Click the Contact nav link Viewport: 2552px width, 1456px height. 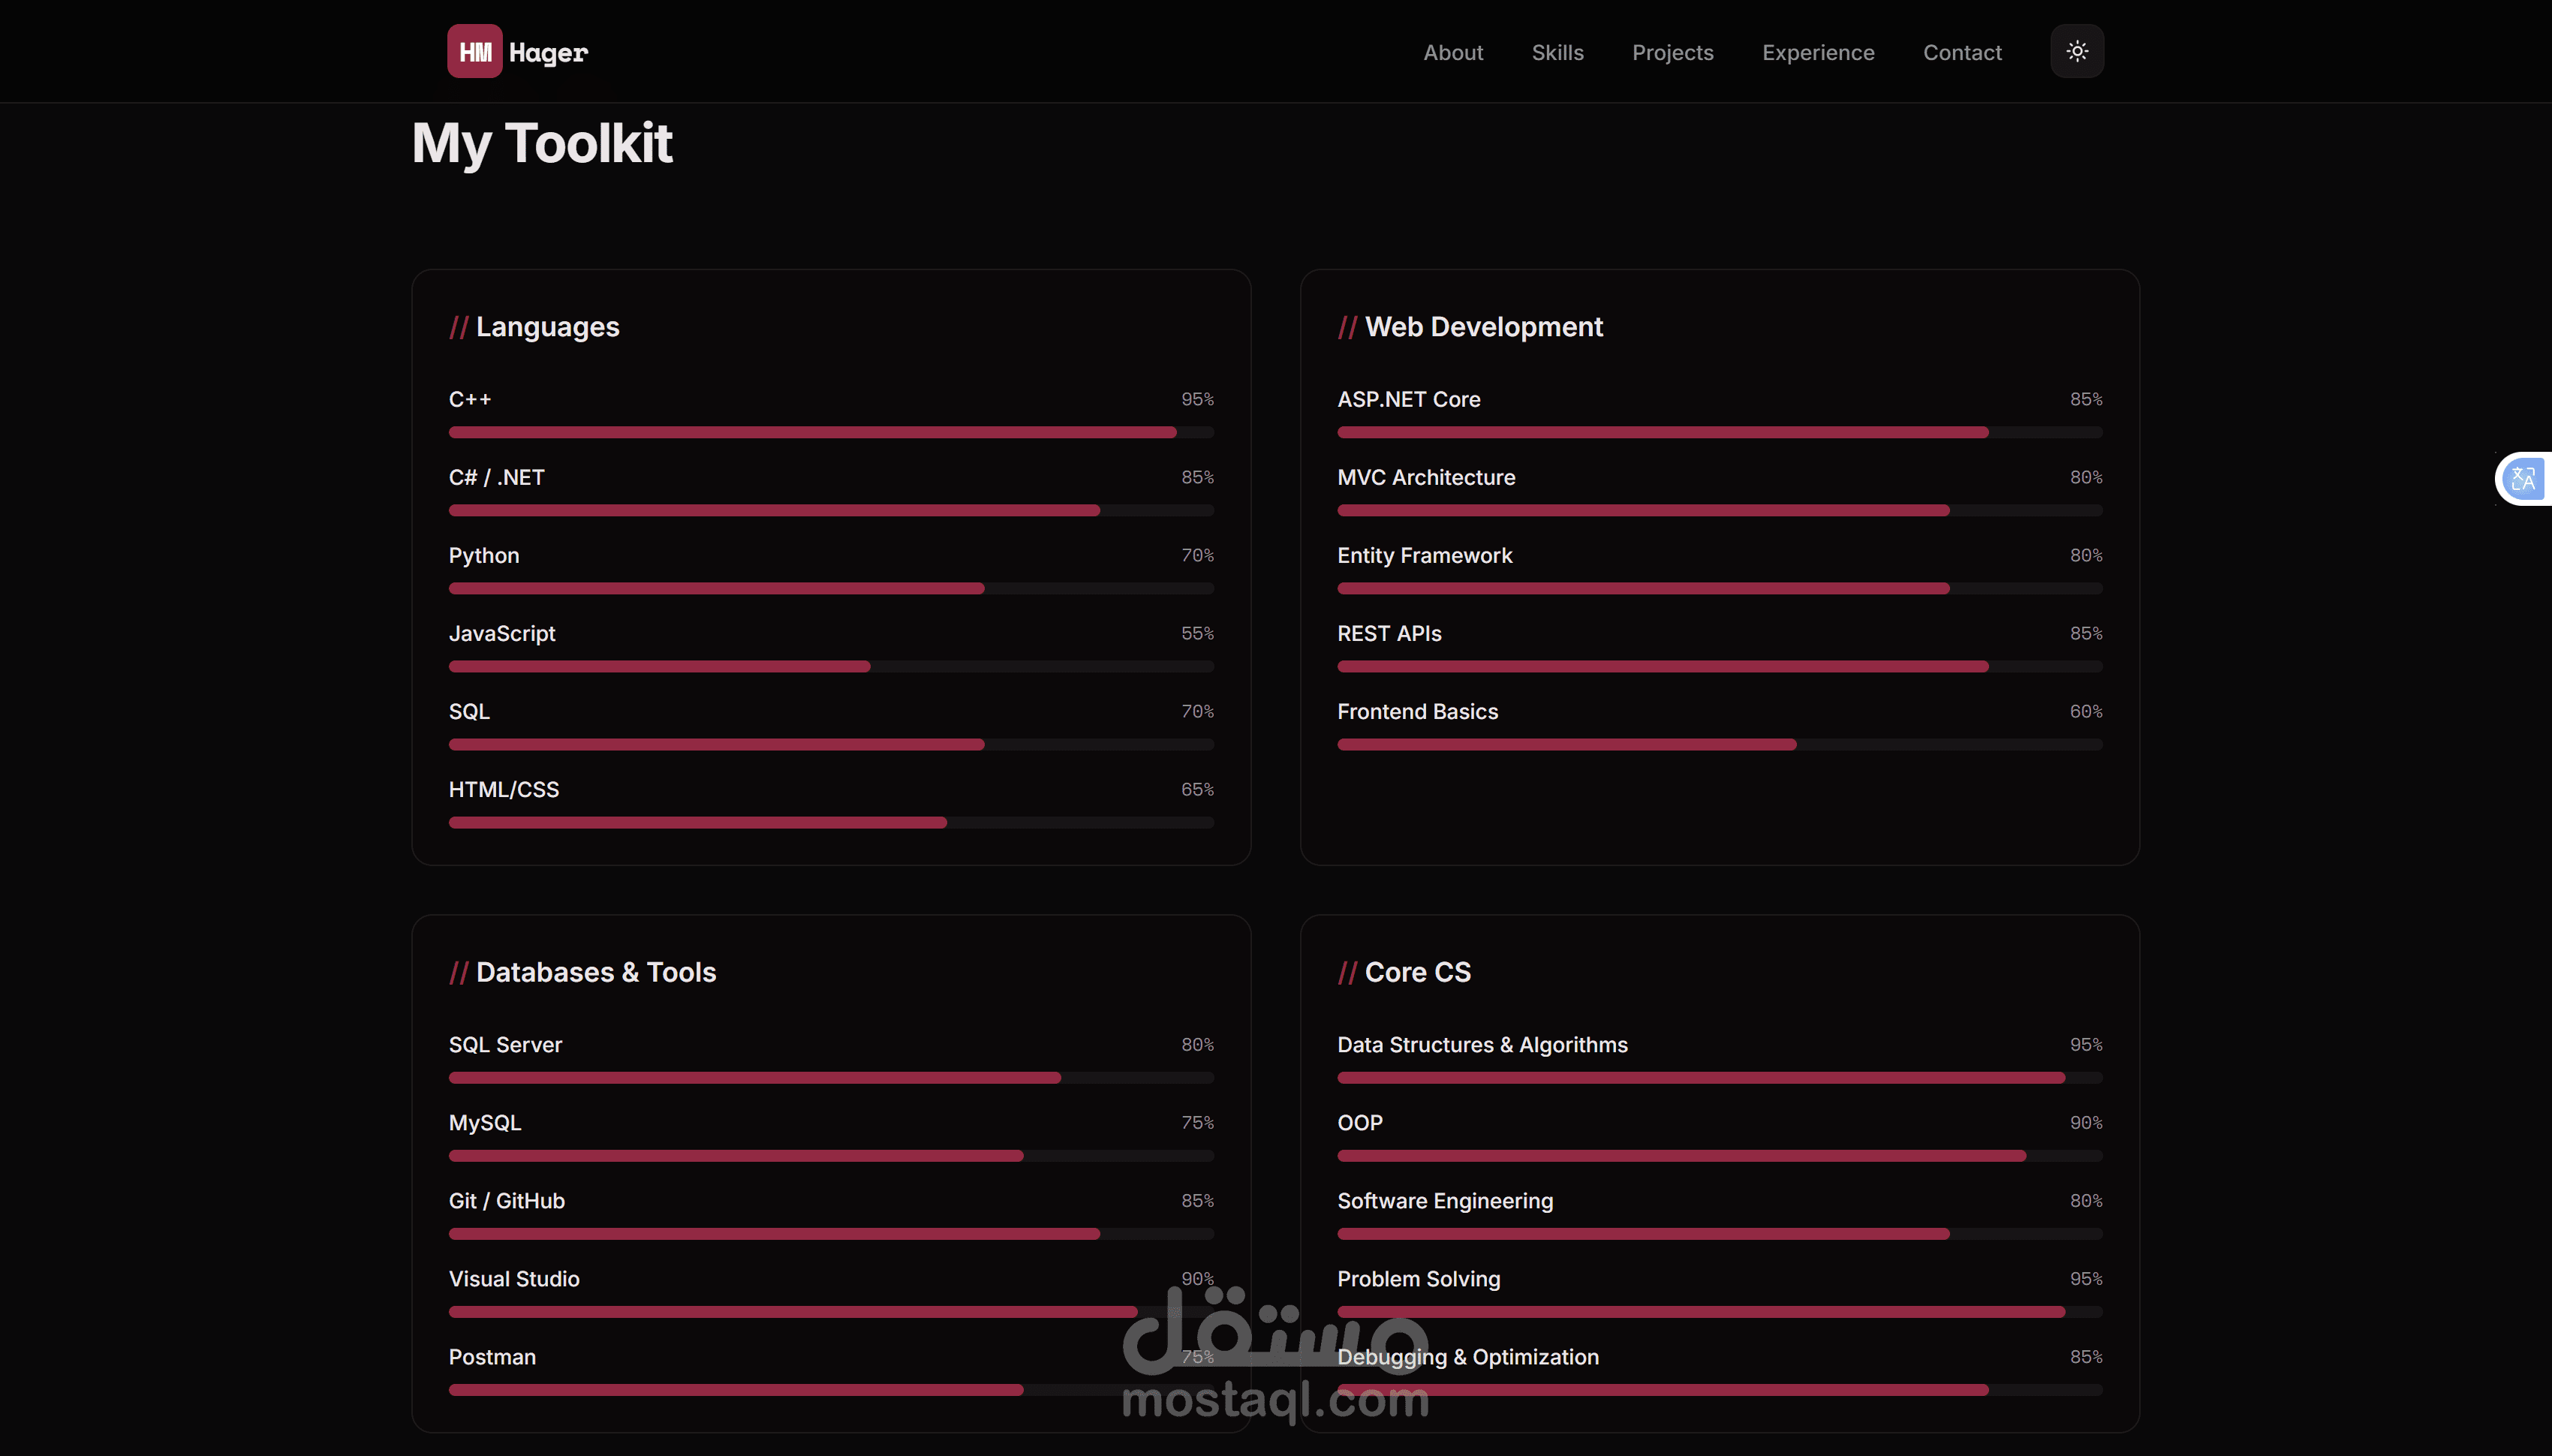1961,52
